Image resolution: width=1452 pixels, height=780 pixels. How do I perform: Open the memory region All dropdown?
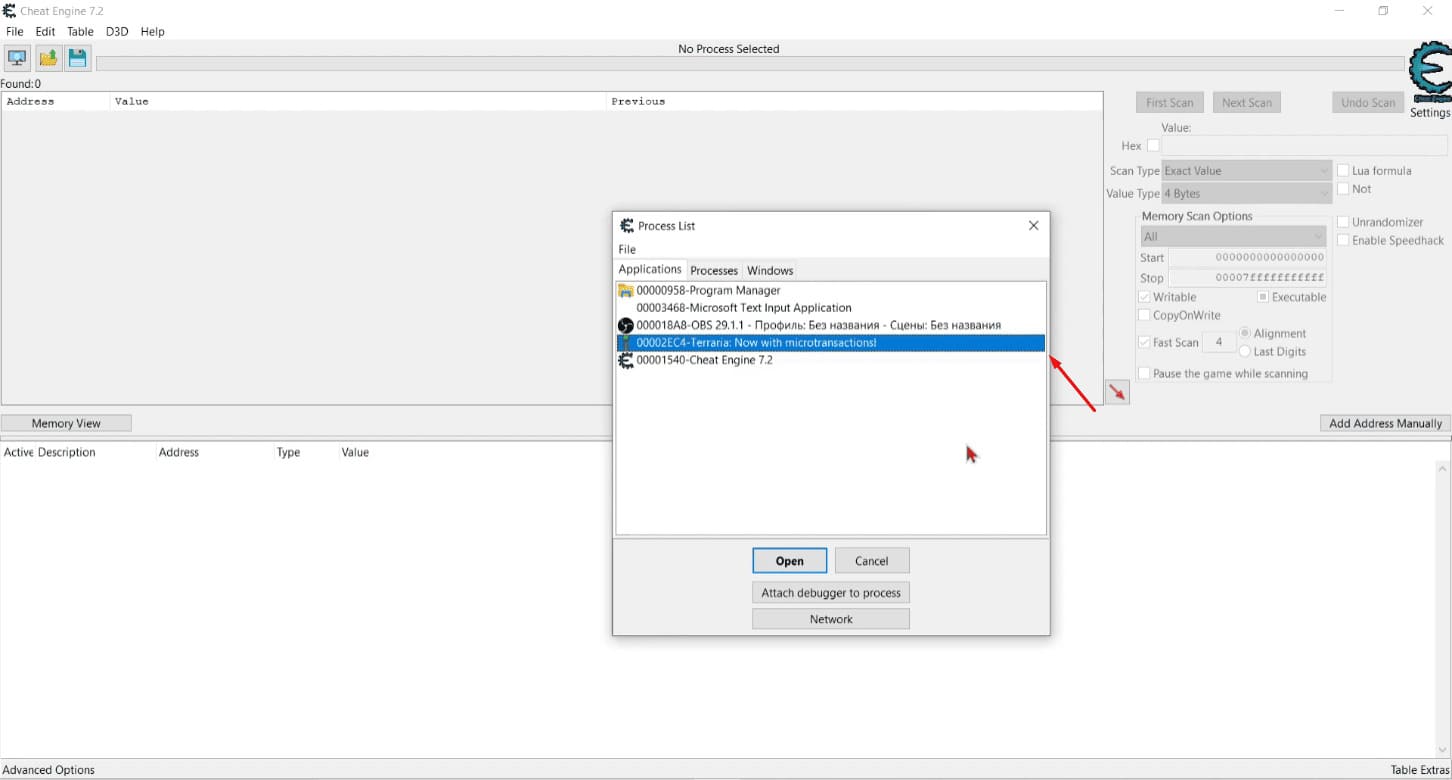[1233, 237]
